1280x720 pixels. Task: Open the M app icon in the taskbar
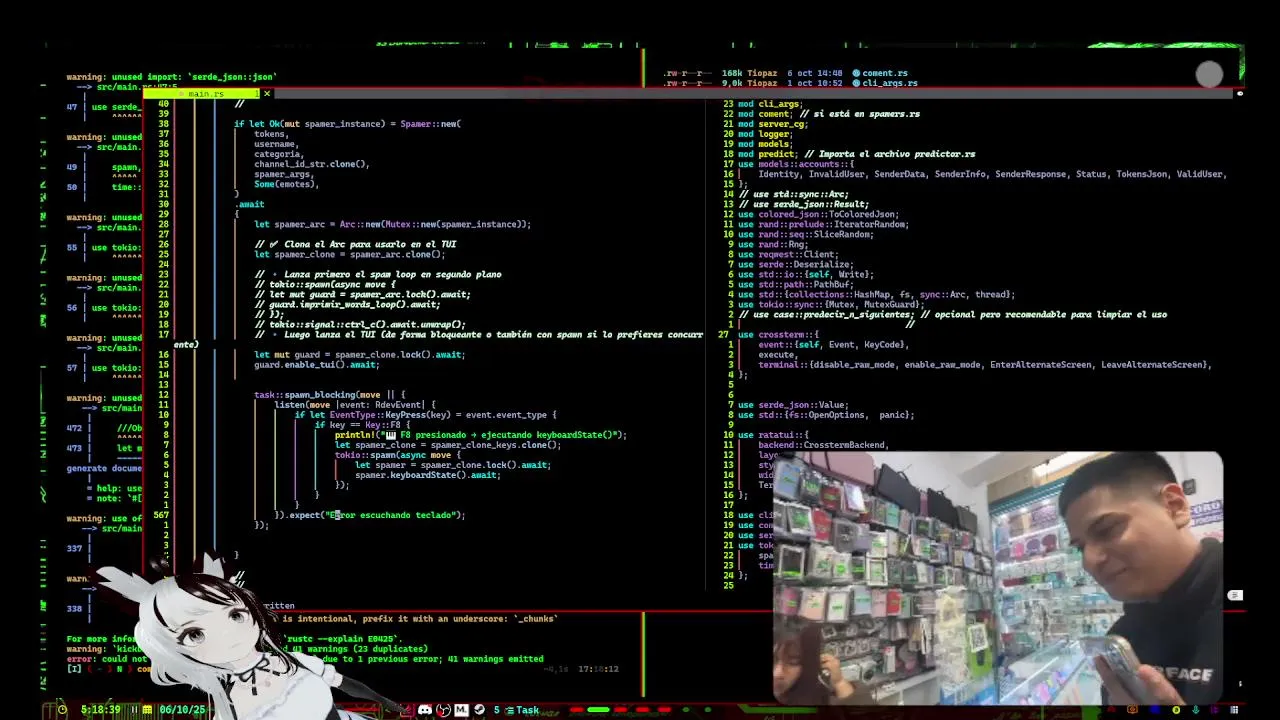pyautogui.click(x=461, y=710)
